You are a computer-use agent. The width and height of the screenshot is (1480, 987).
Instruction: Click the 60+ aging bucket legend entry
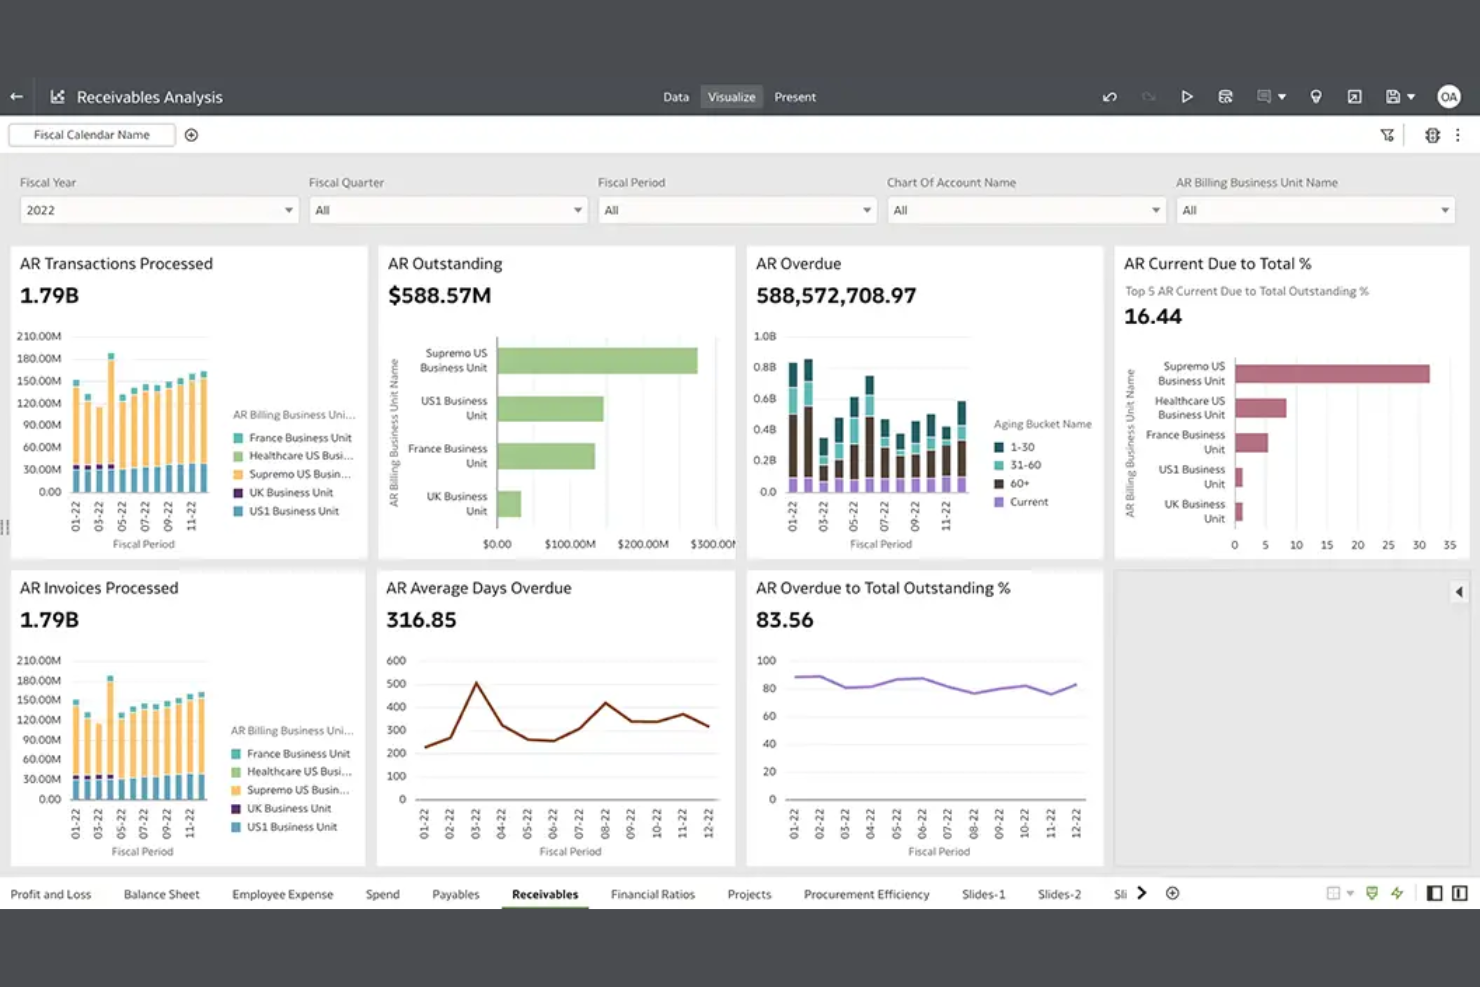[1012, 484]
